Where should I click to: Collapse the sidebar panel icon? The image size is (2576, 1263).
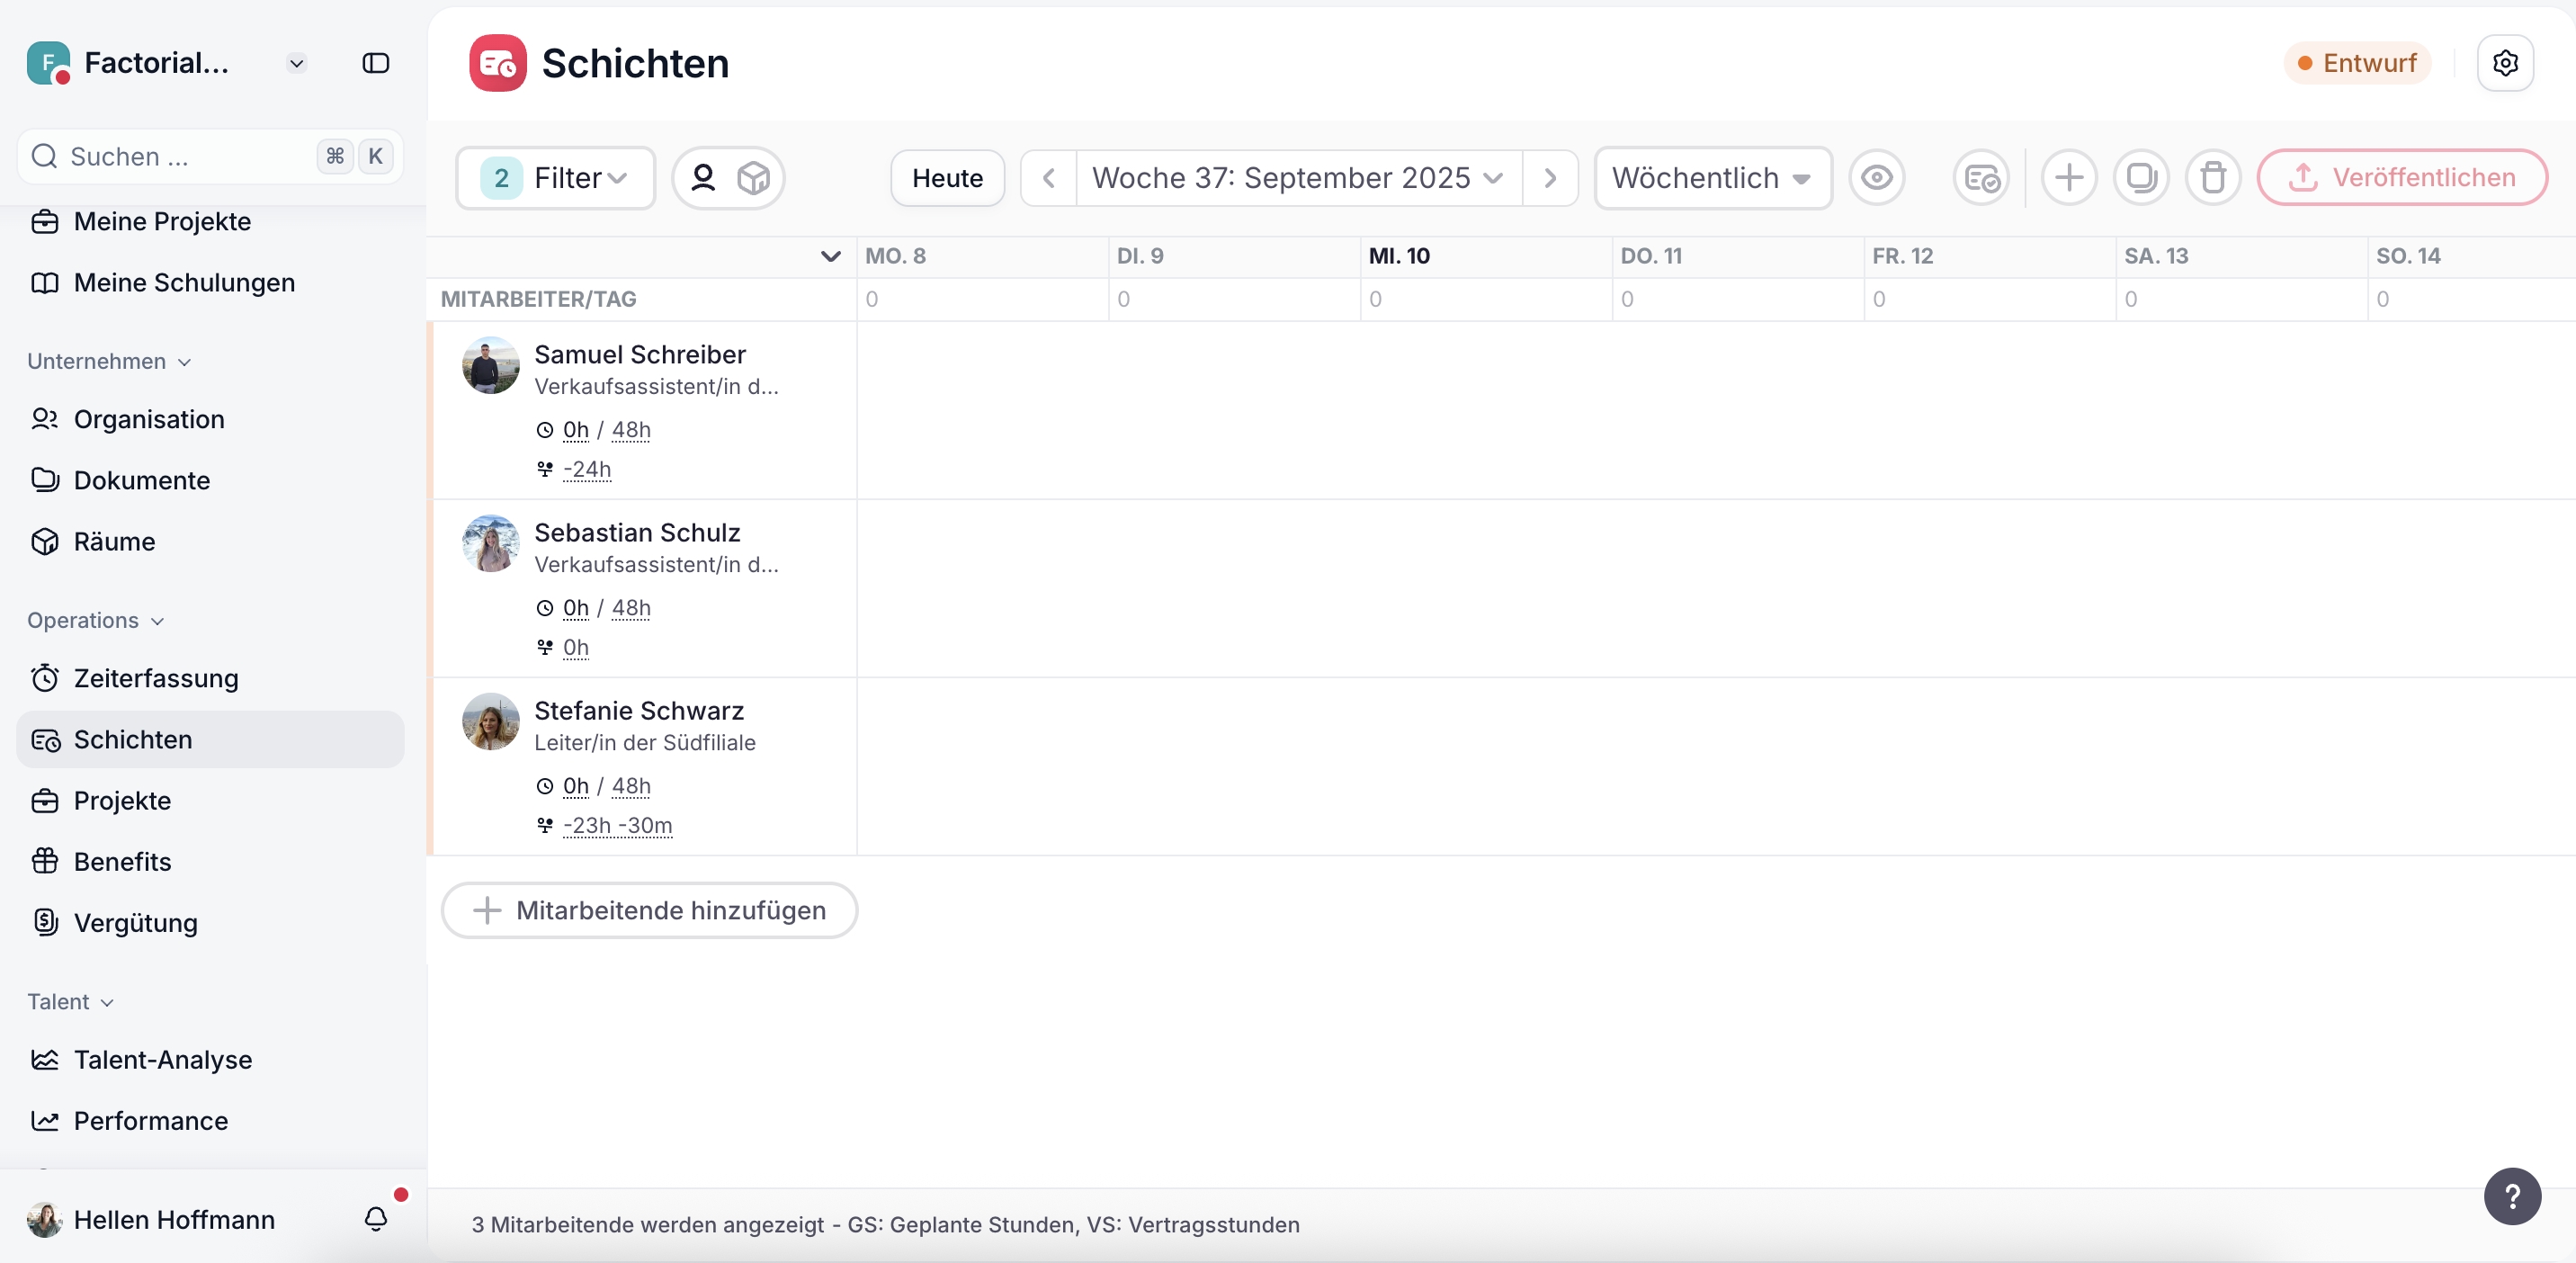[x=376, y=63]
